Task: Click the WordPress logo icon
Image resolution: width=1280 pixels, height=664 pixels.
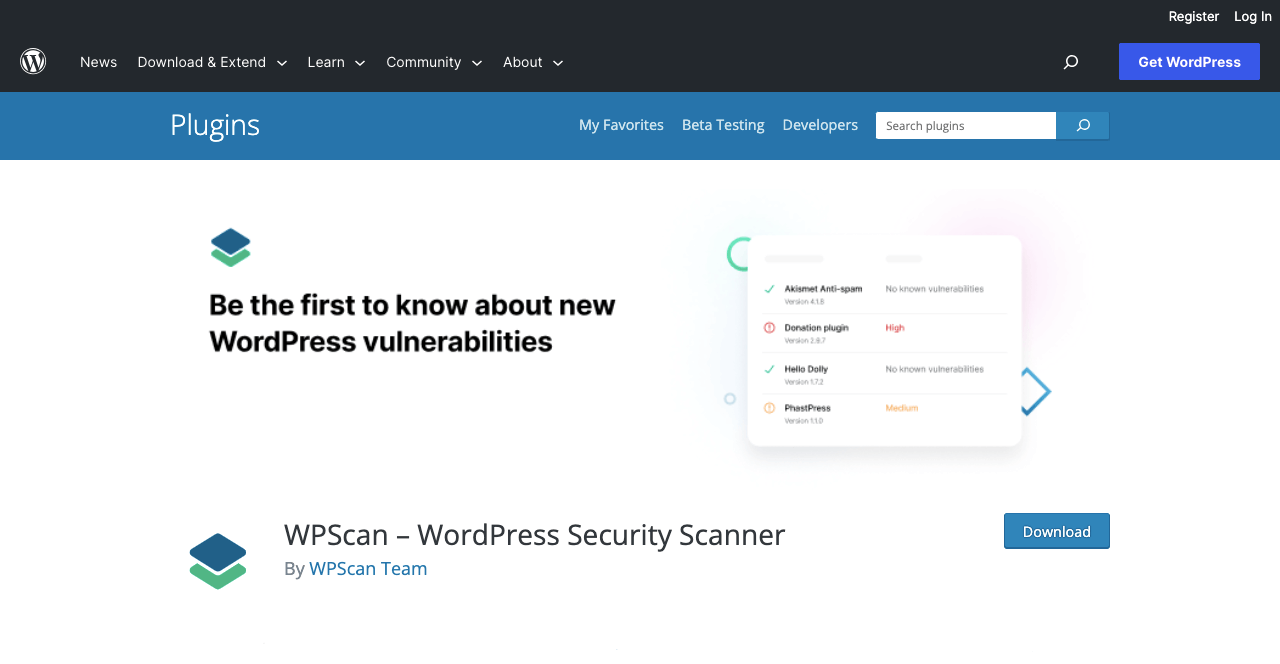Action: (33, 62)
